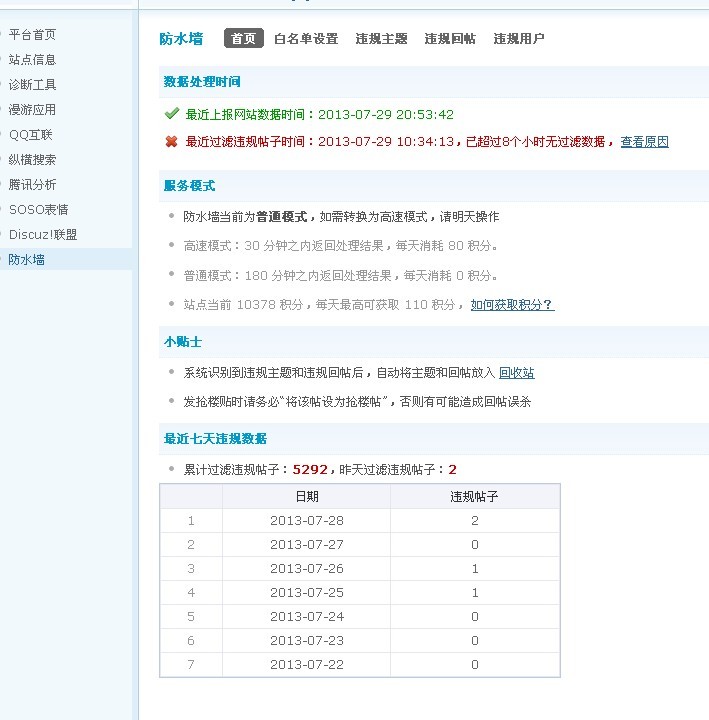
Task: Open 诊断工具 from the sidebar
Action: (x=32, y=84)
